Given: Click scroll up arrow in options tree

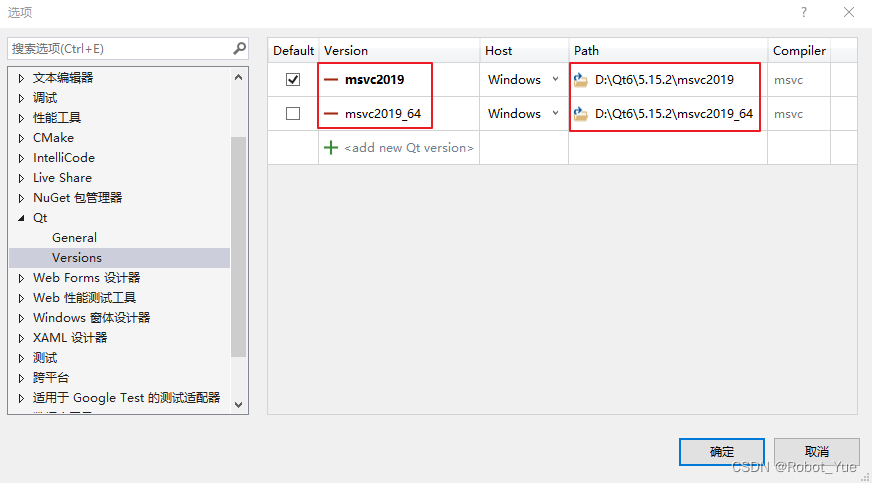Looking at the screenshot, I should pos(239,77).
